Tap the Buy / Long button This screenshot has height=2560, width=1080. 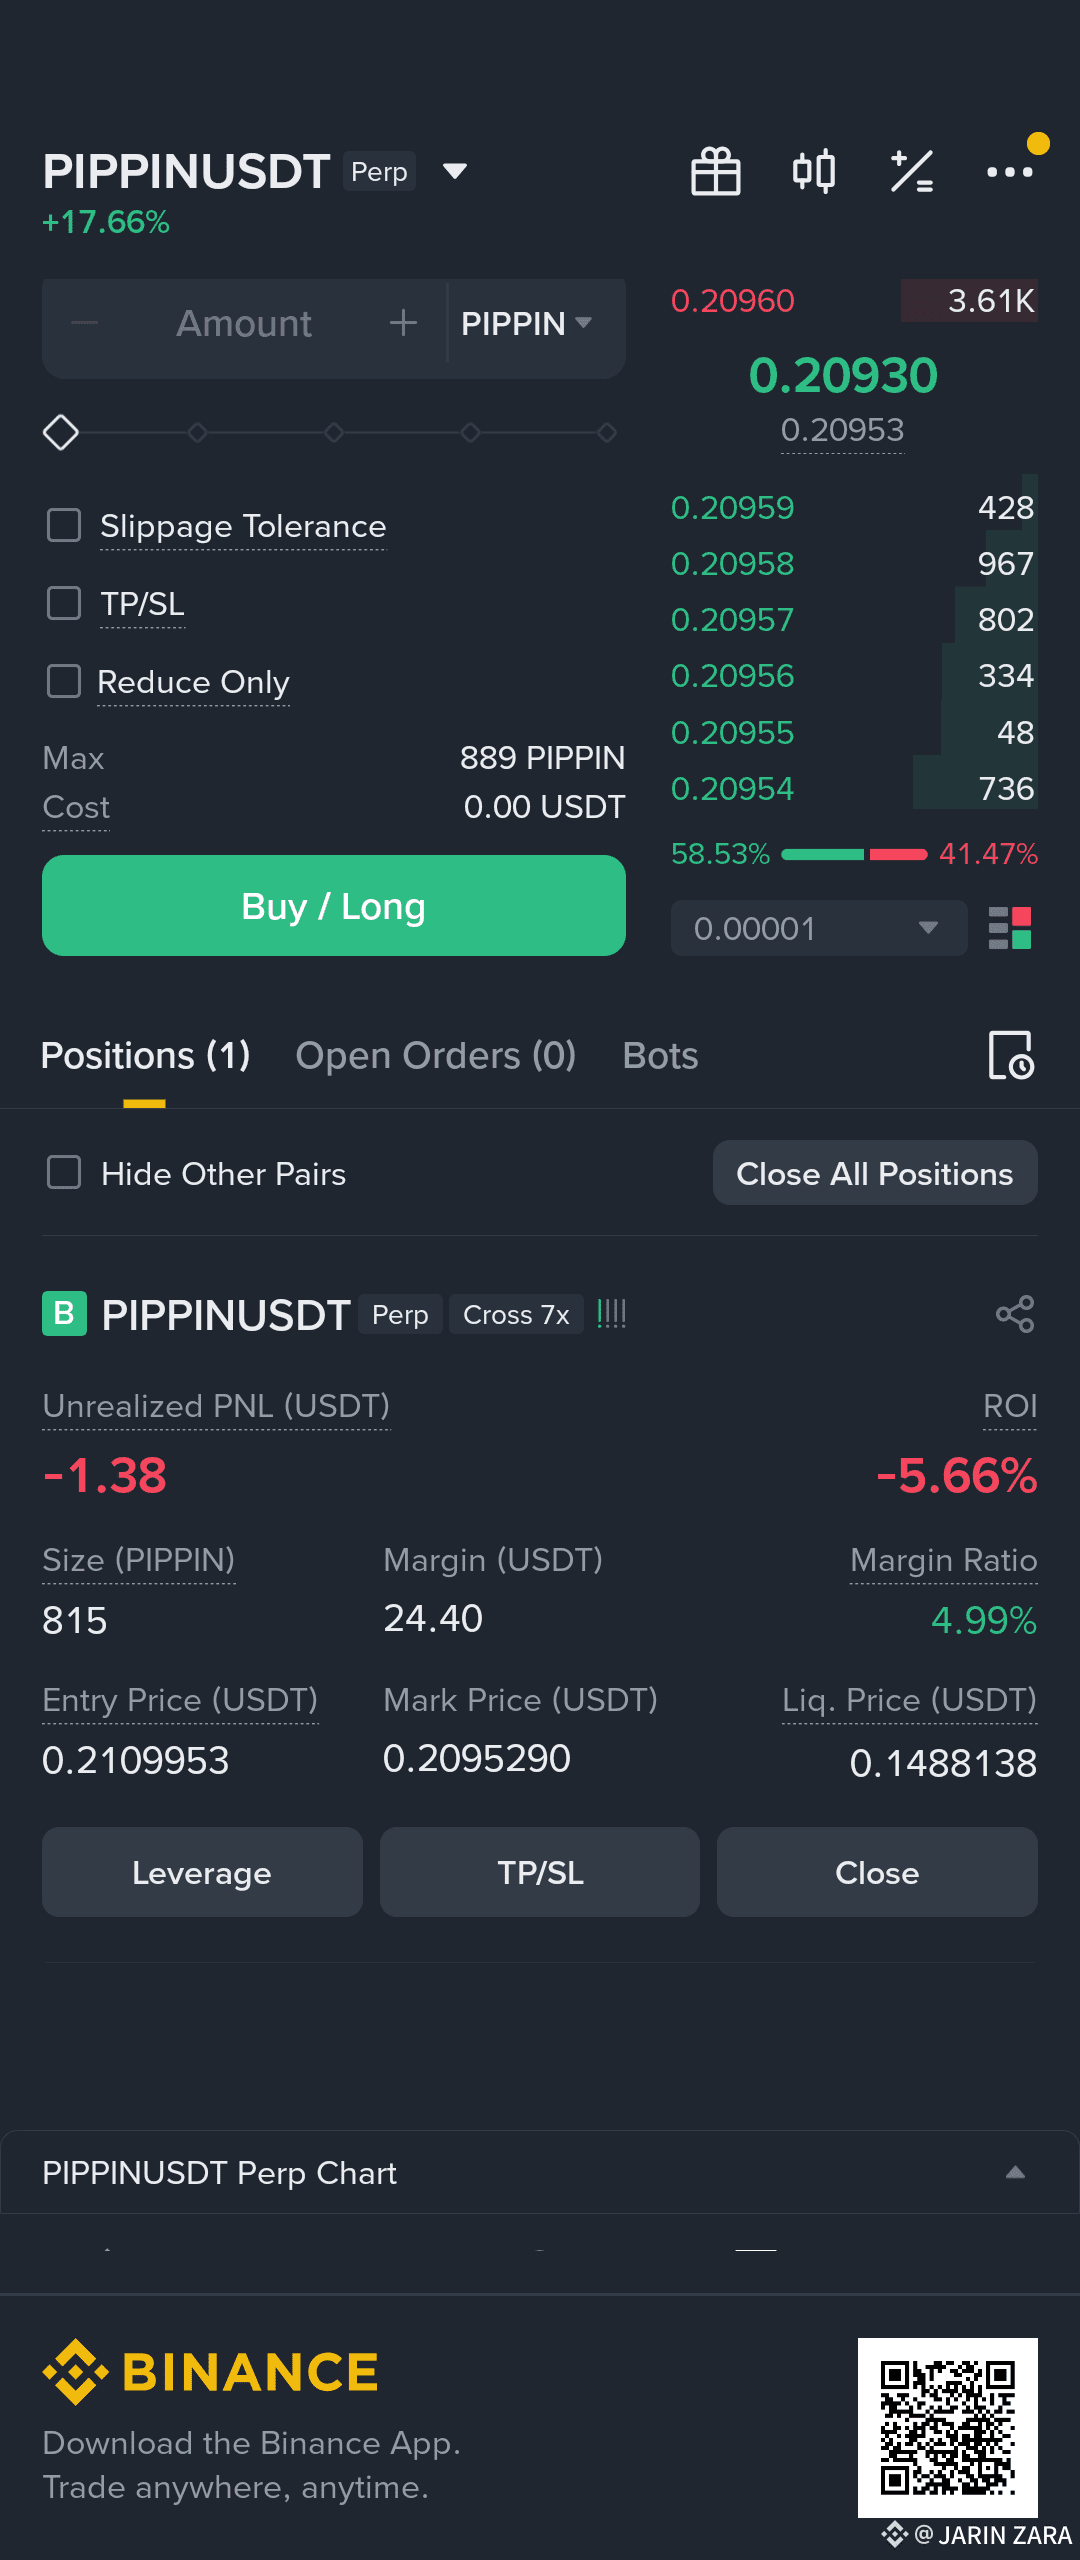point(334,906)
